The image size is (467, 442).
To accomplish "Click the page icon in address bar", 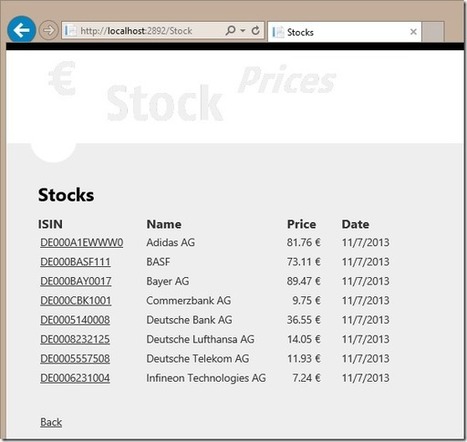I will click(71, 31).
